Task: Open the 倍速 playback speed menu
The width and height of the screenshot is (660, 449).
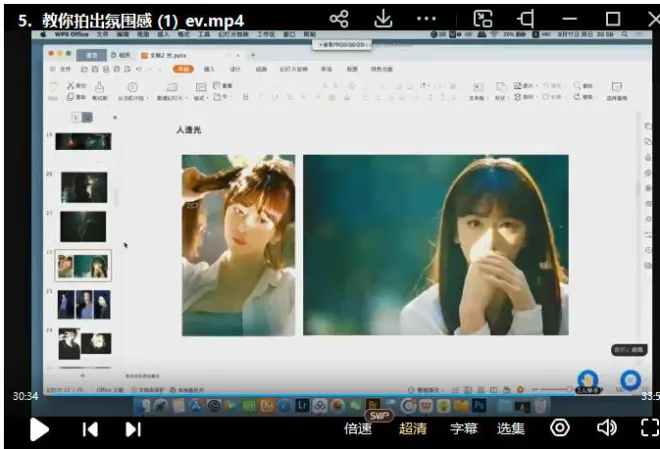Action: (x=358, y=429)
